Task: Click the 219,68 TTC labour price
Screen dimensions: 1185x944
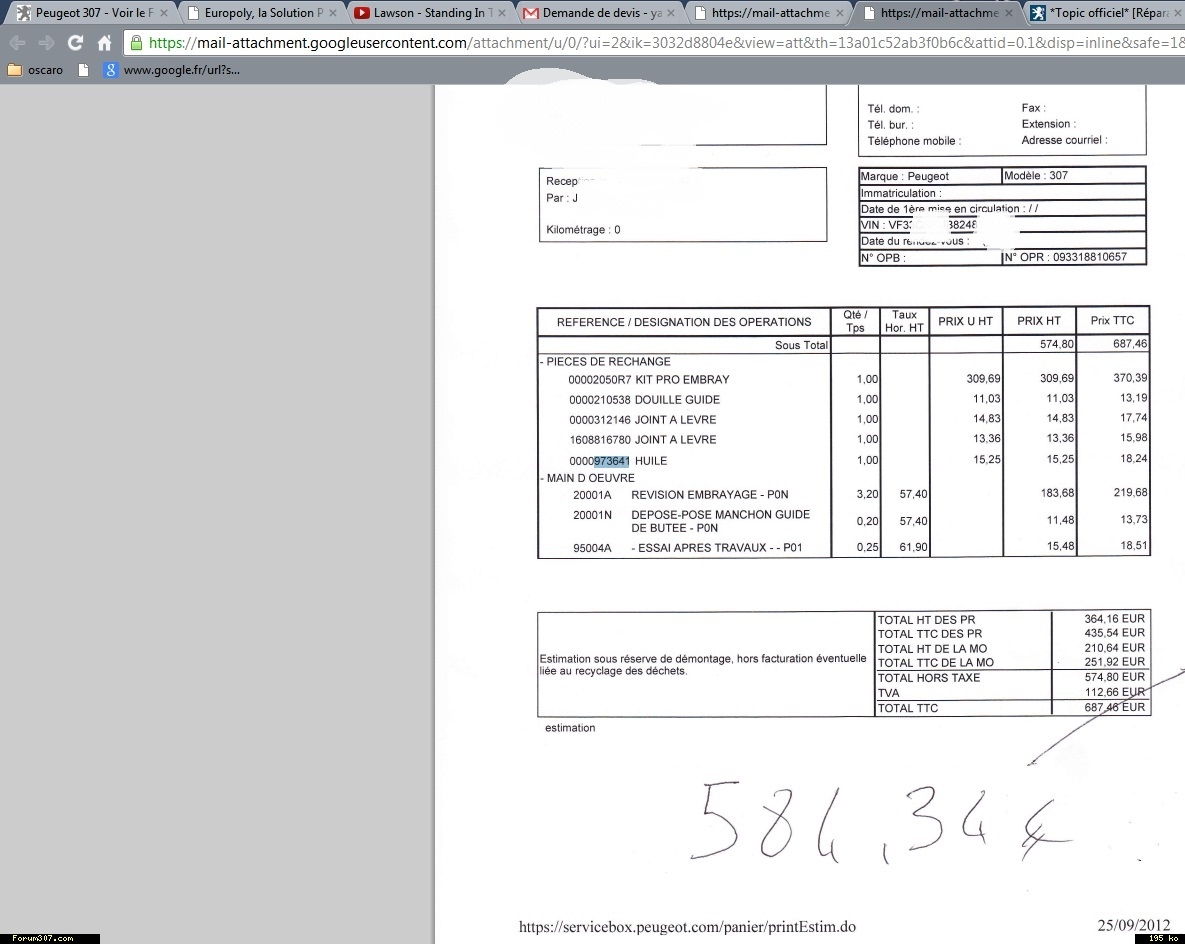Action: point(1131,492)
